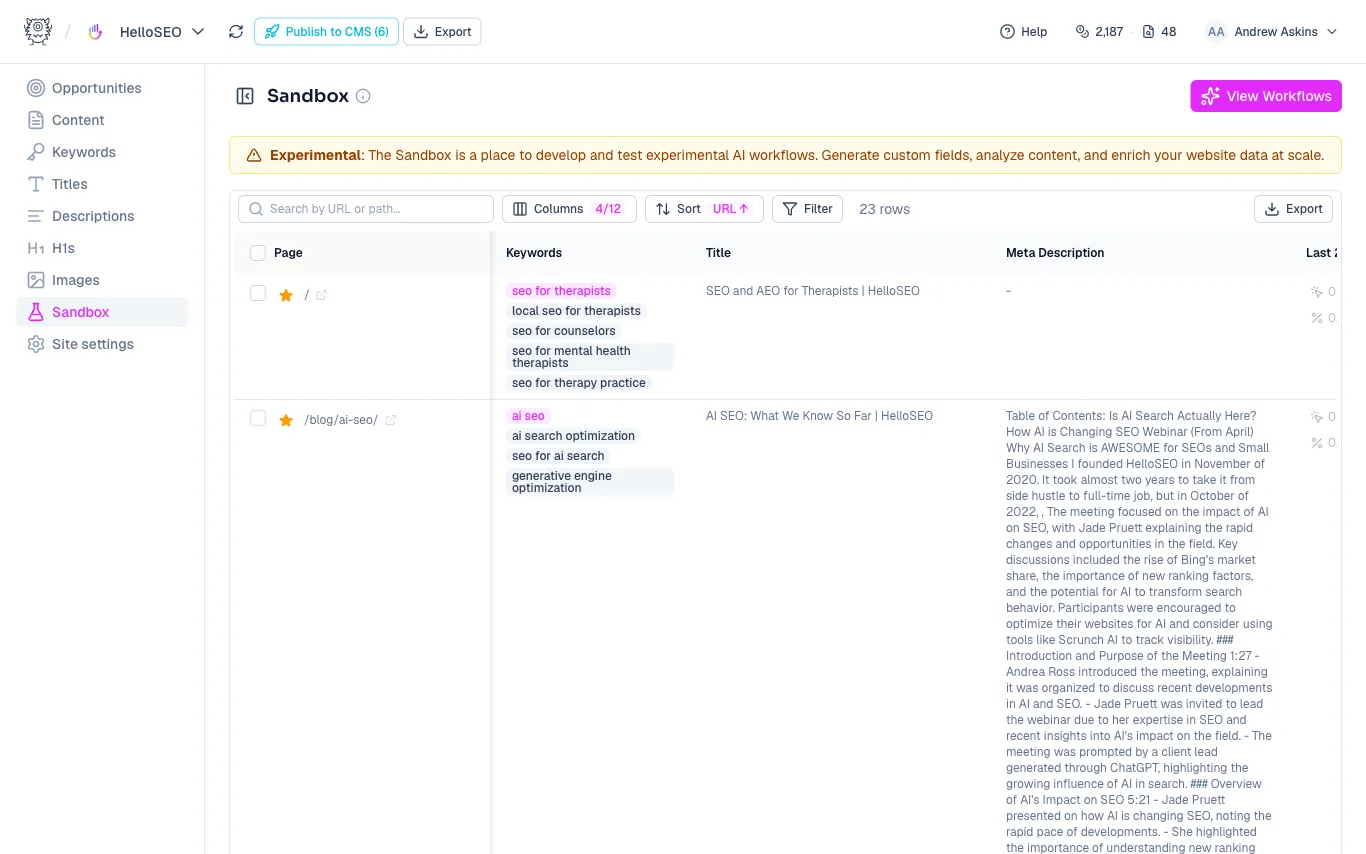
Task: Open external link icon for / page
Action: click(321, 295)
